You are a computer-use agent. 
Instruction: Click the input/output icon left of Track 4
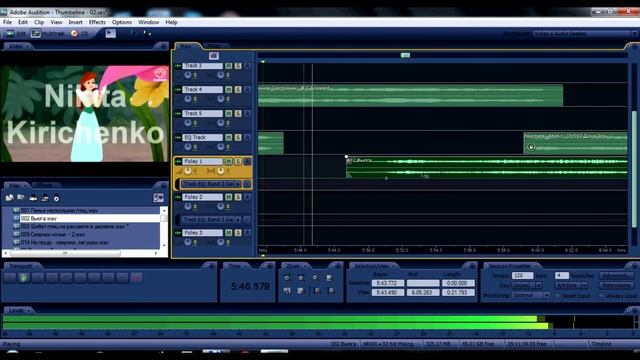pos(178,89)
